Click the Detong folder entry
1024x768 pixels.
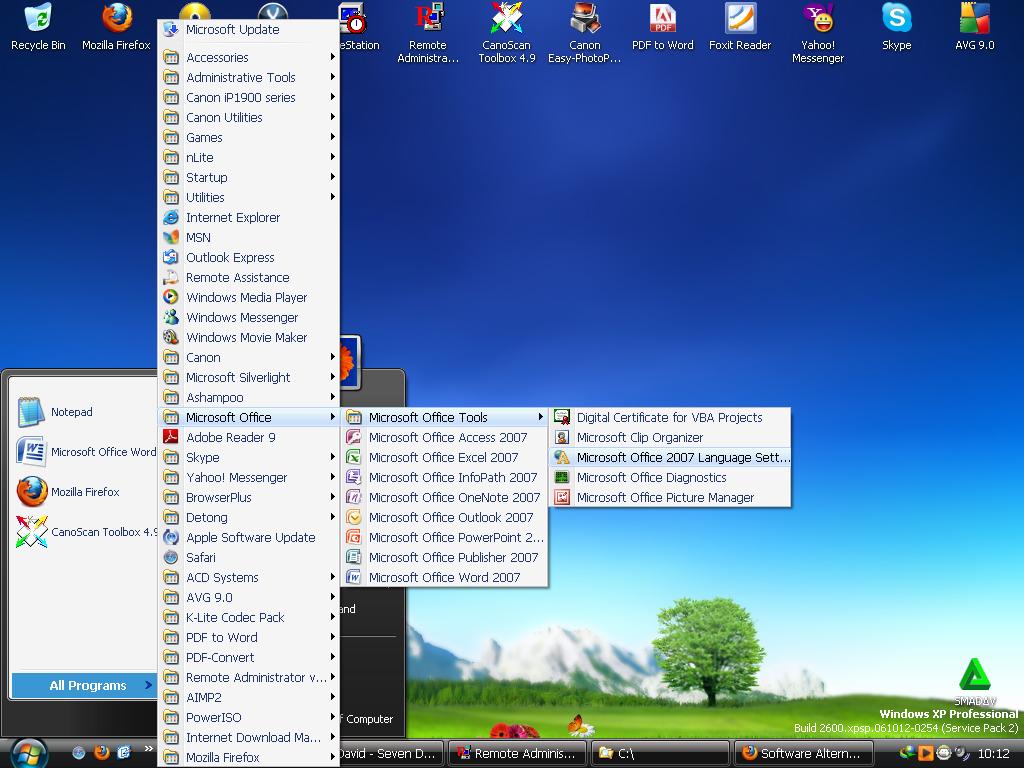[x=249, y=517]
